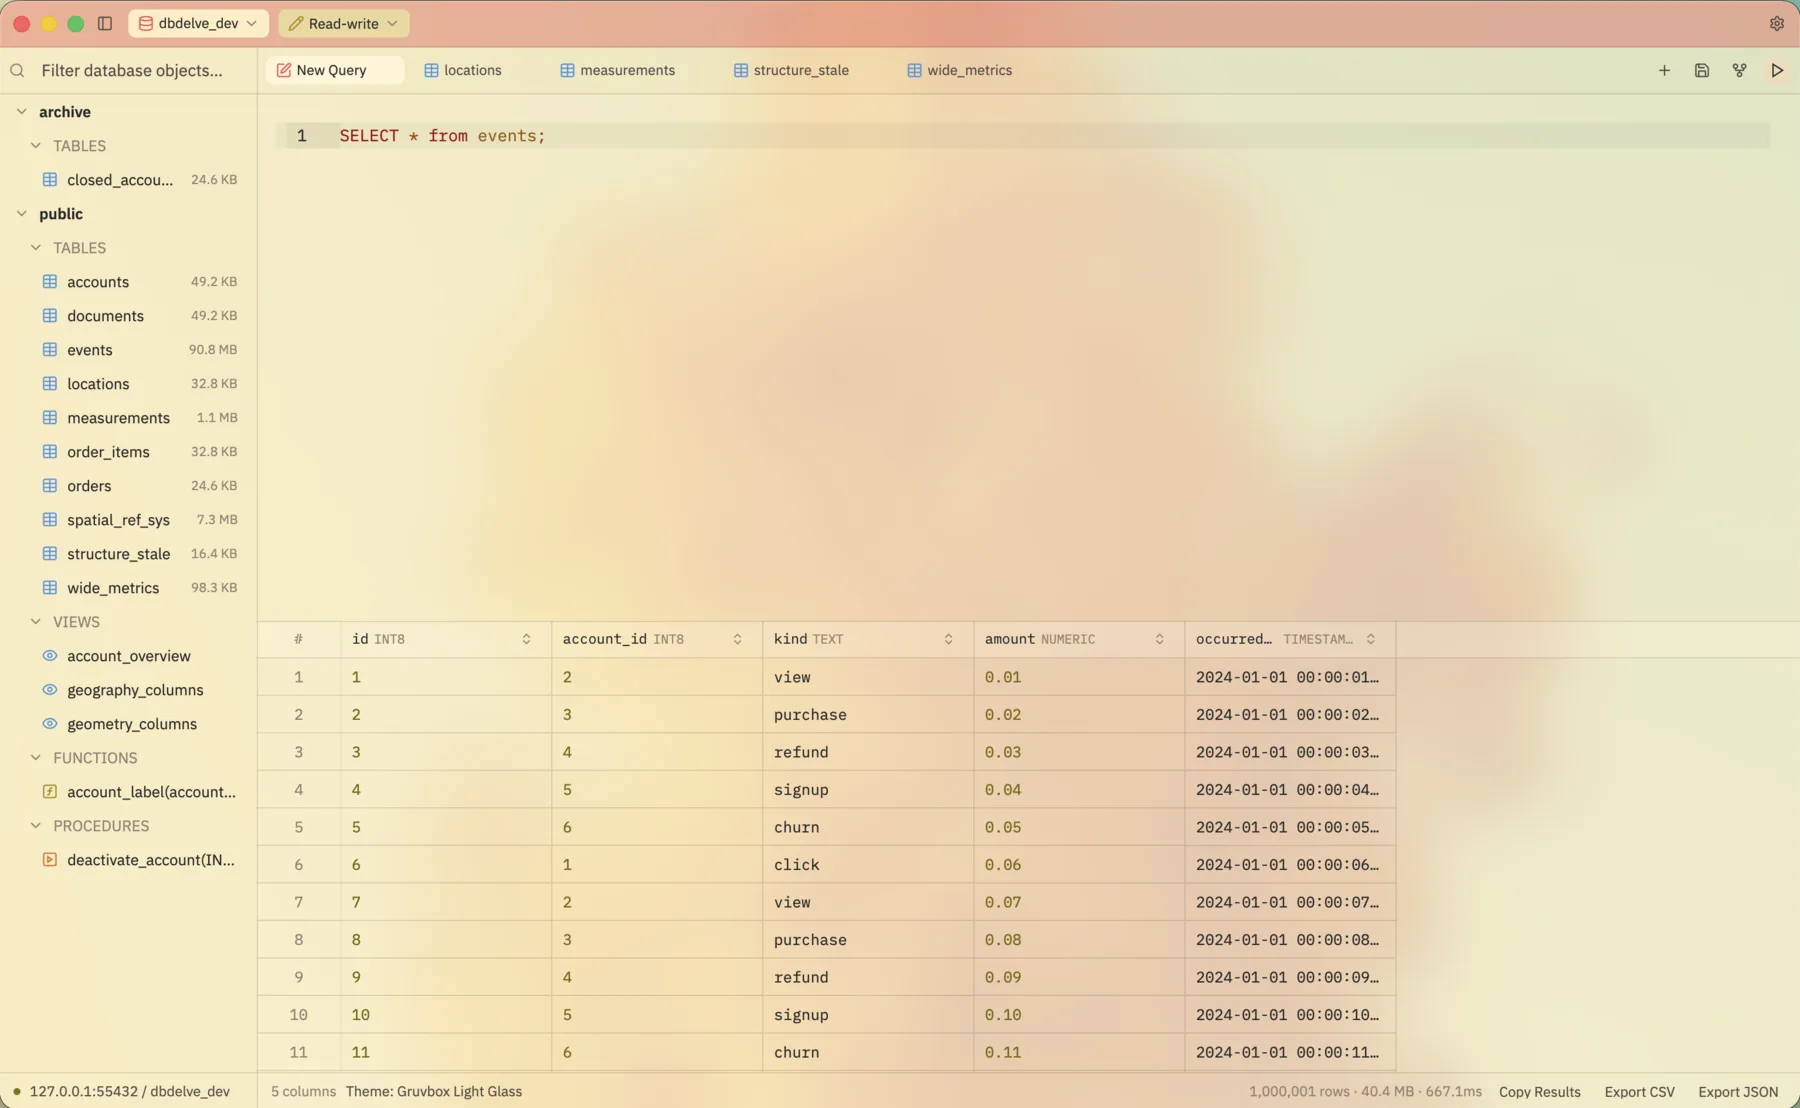Click the save query icon
This screenshot has width=1800, height=1108.
pyautogui.click(x=1702, y=70)
